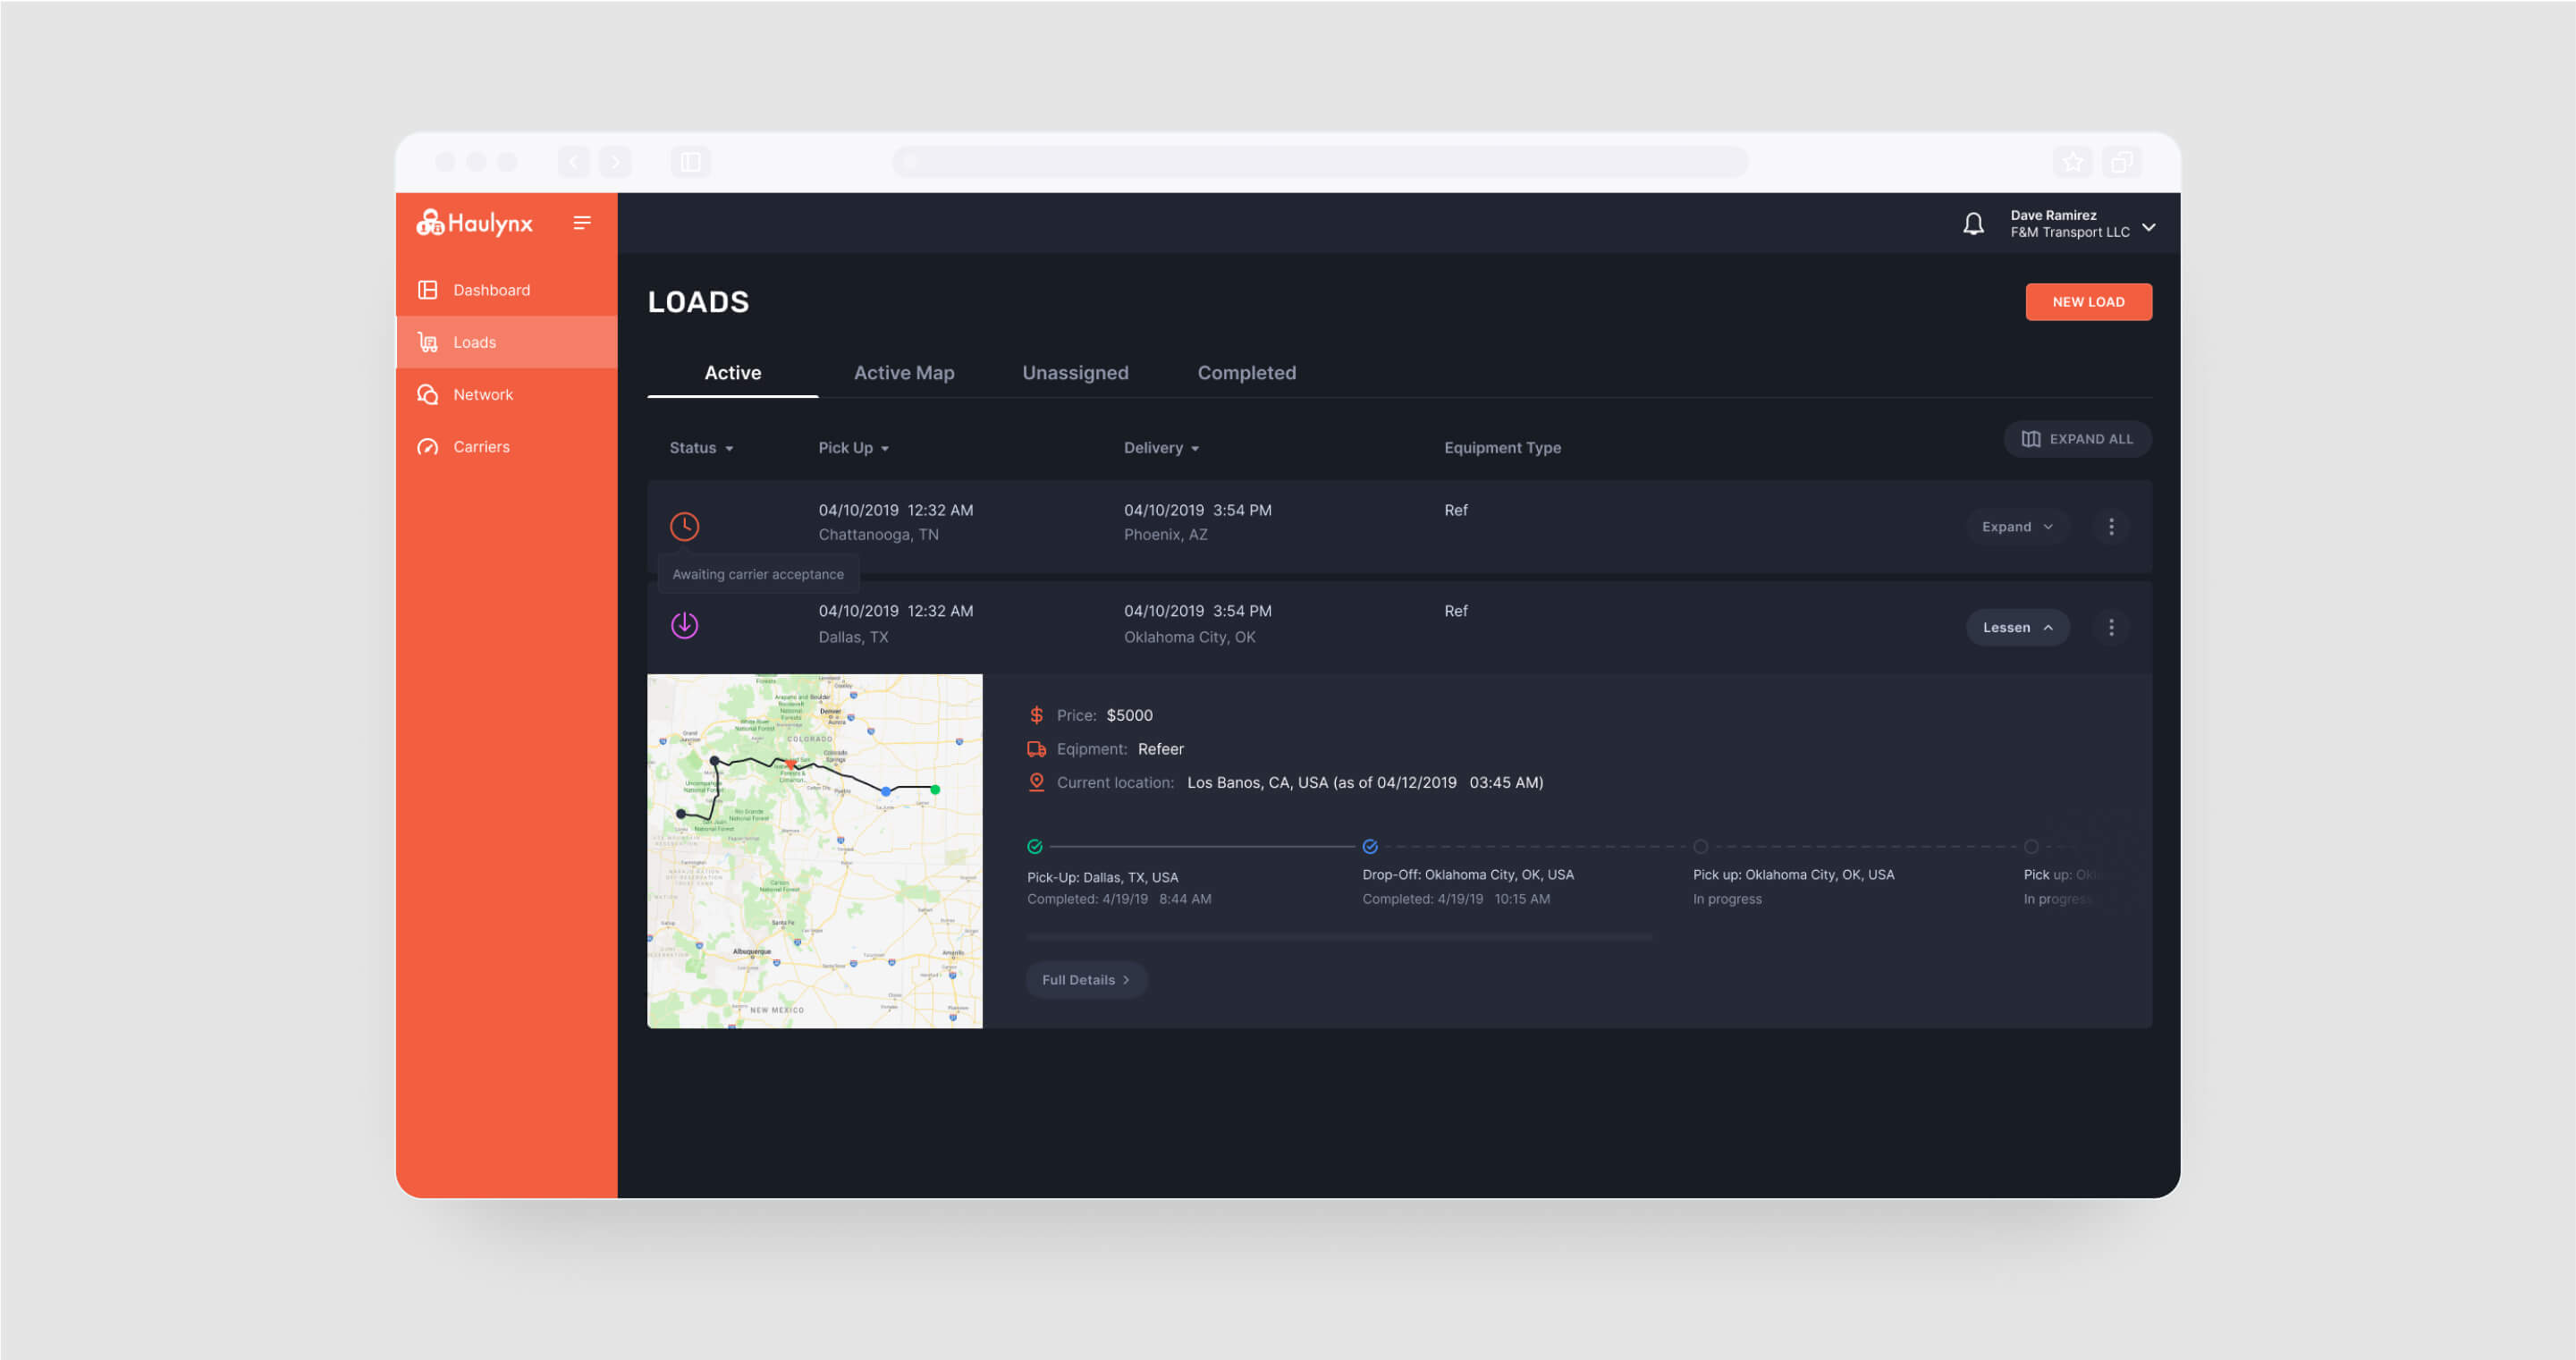
Task: Open Carriers from the sidebar
Action: pos(480,446)
